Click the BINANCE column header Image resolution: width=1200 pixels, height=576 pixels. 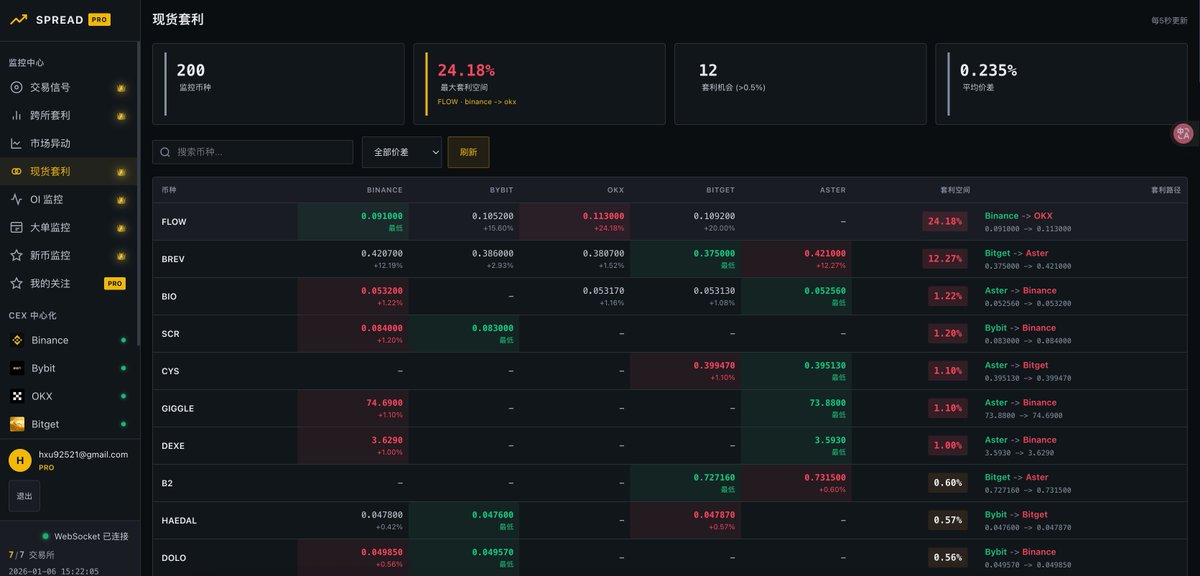pyautogui.click(x=384, y=189)
